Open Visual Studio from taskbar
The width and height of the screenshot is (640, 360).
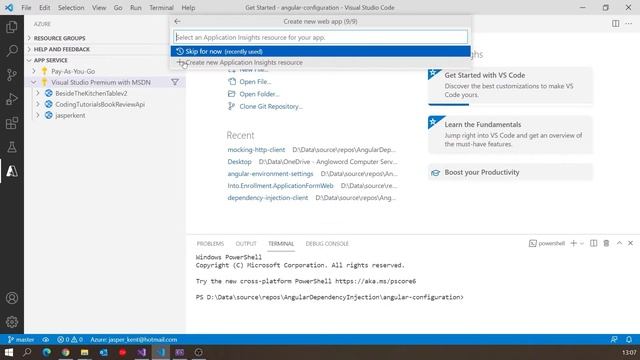coord(141,352)
